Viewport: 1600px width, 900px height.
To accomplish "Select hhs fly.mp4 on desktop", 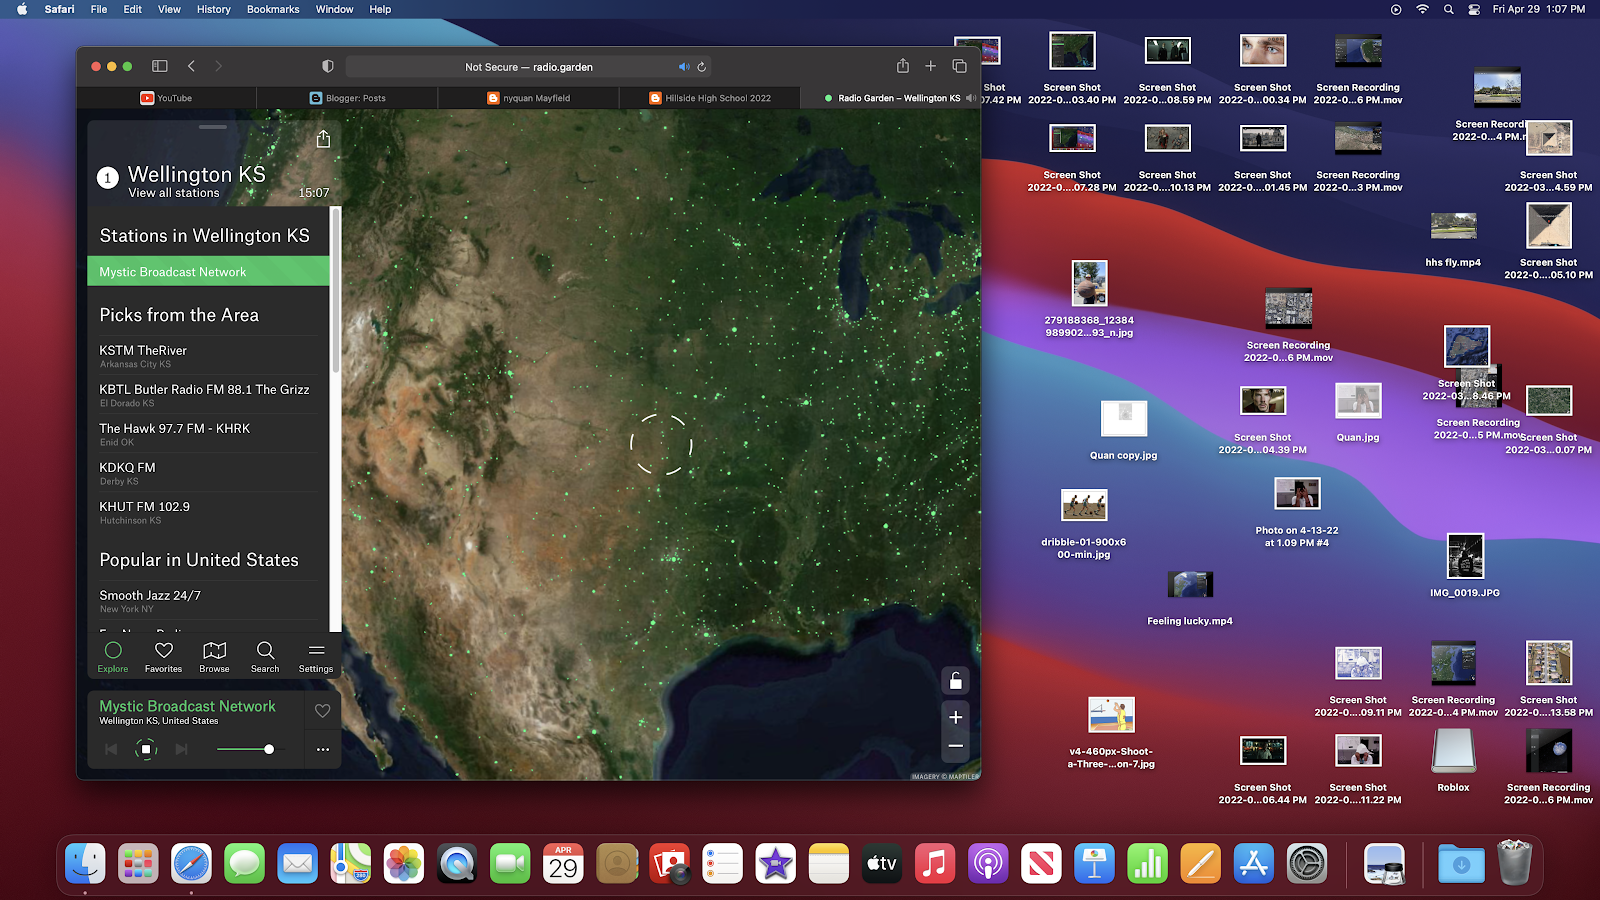I will coord(1453,239).
